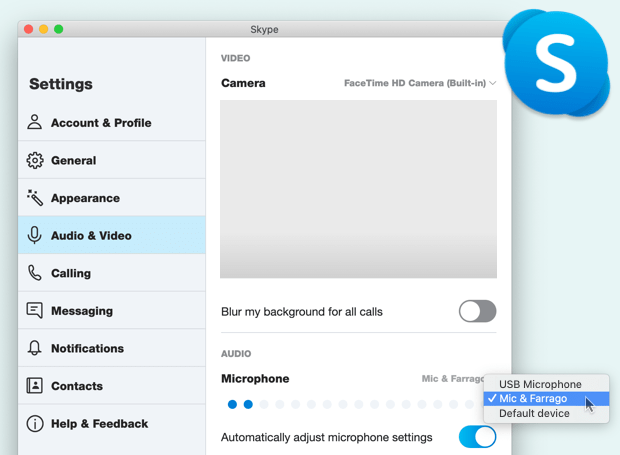
Task: Click the camera preview area
Action: [358, 189]
